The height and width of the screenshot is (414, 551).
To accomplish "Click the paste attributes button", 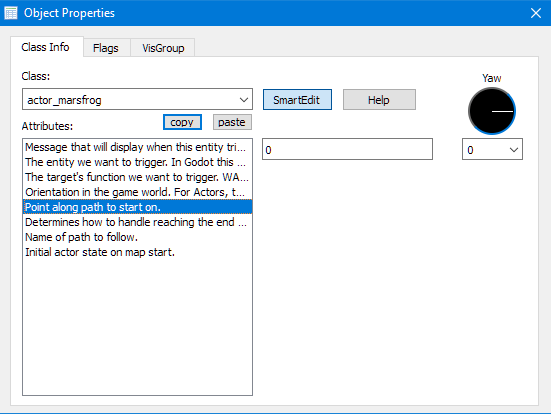I will (x=232, y=122).
